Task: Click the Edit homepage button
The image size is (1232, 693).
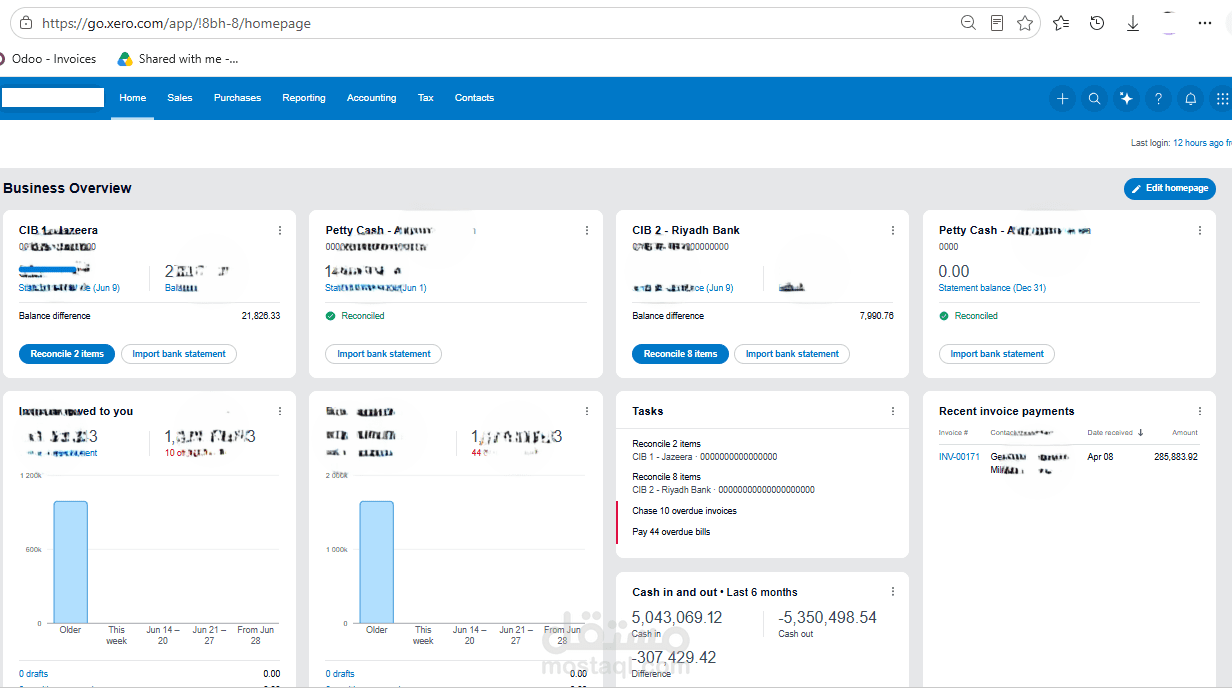Action: (x=1170, y=188)
